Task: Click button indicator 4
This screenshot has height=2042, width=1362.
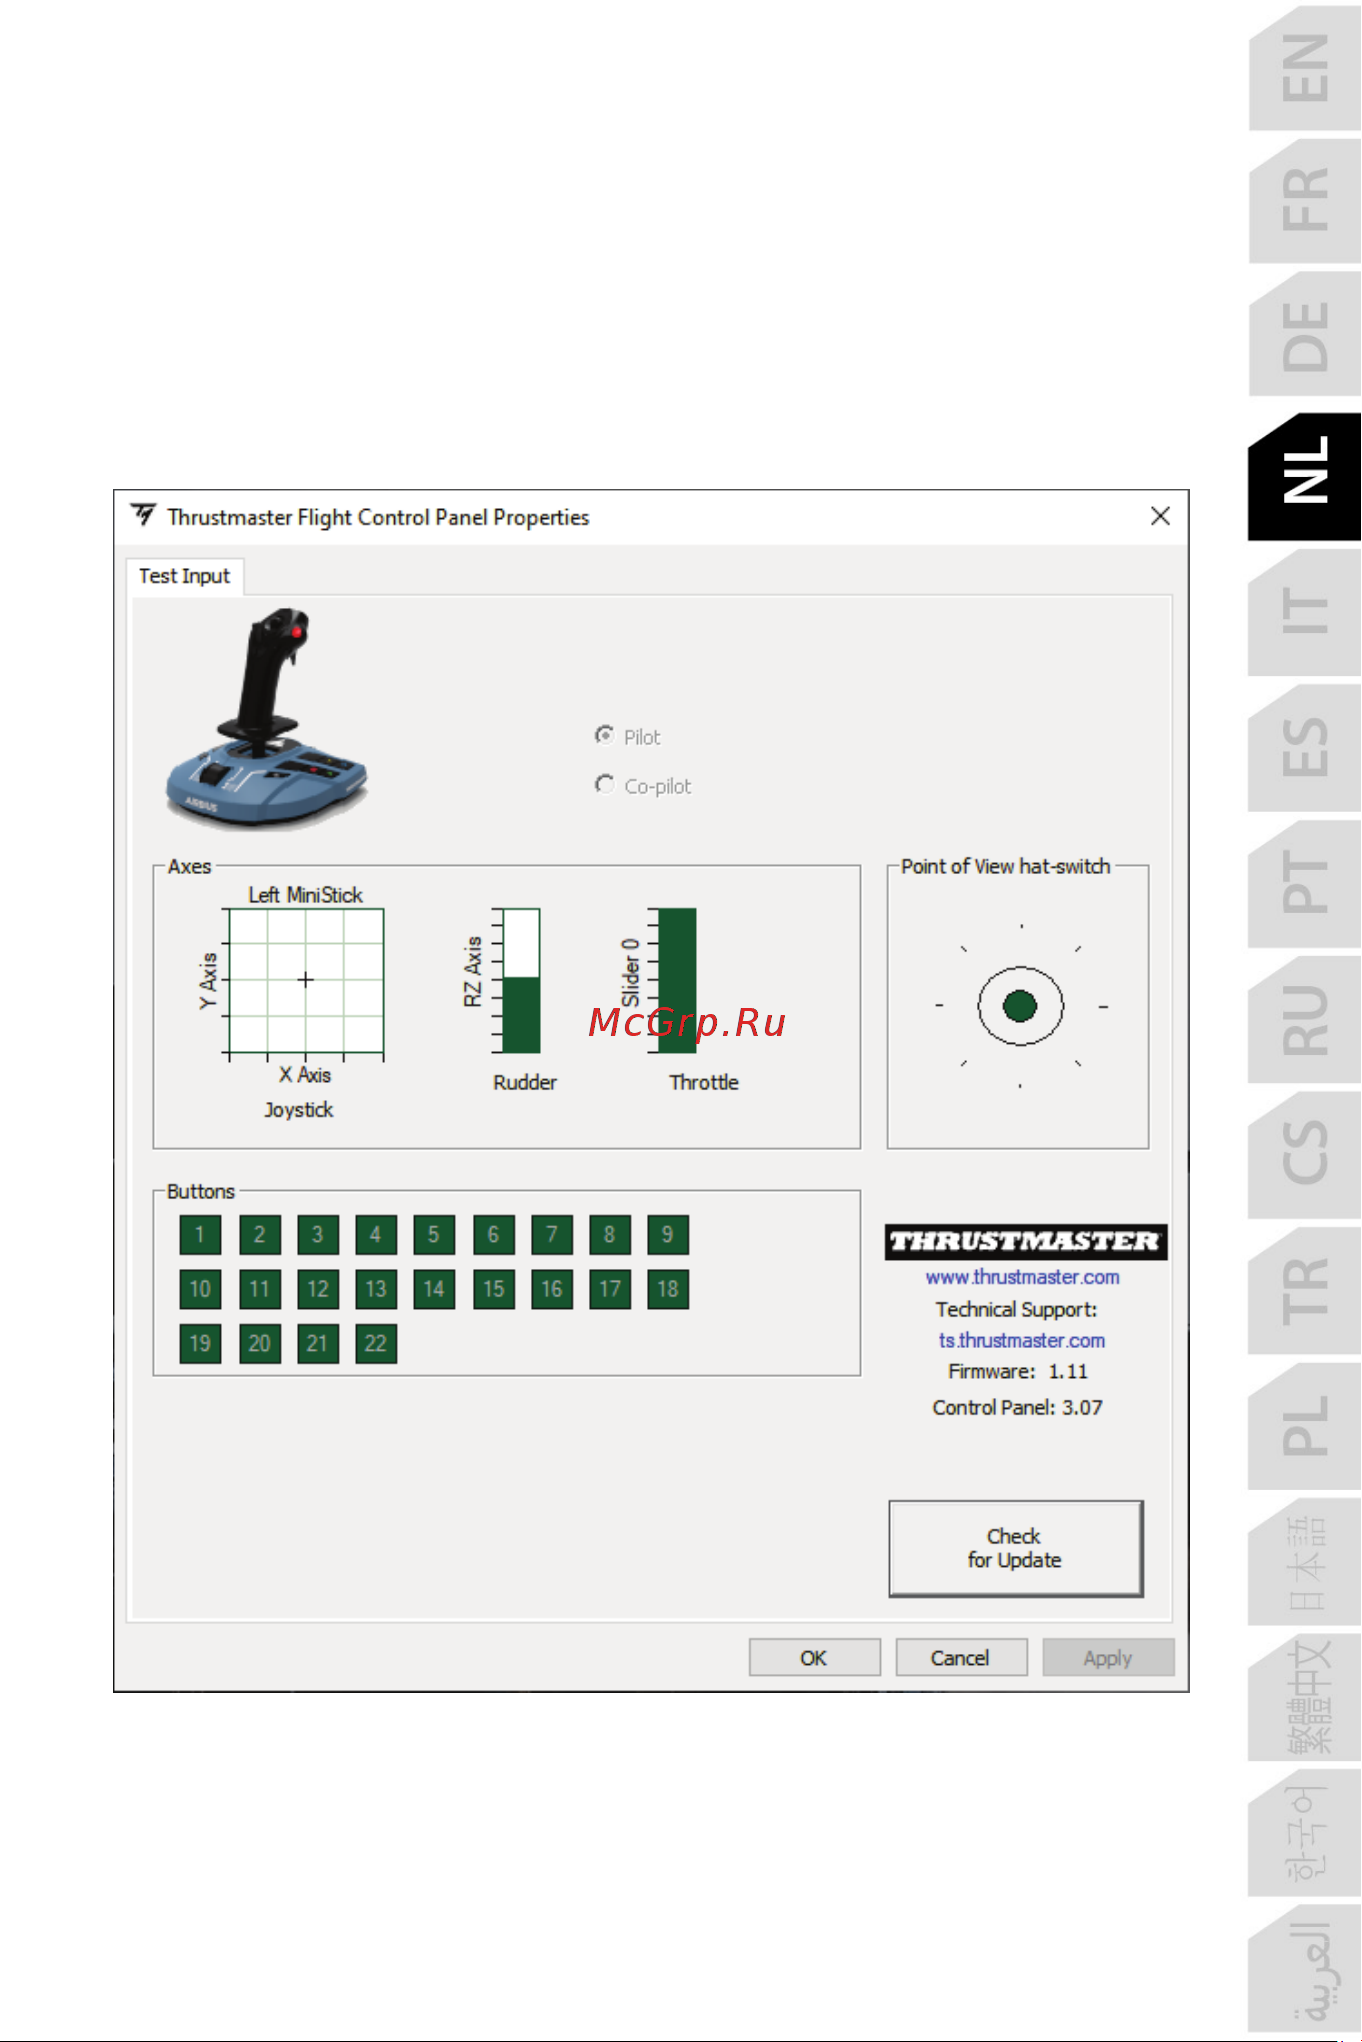Action: (375, 1235)
